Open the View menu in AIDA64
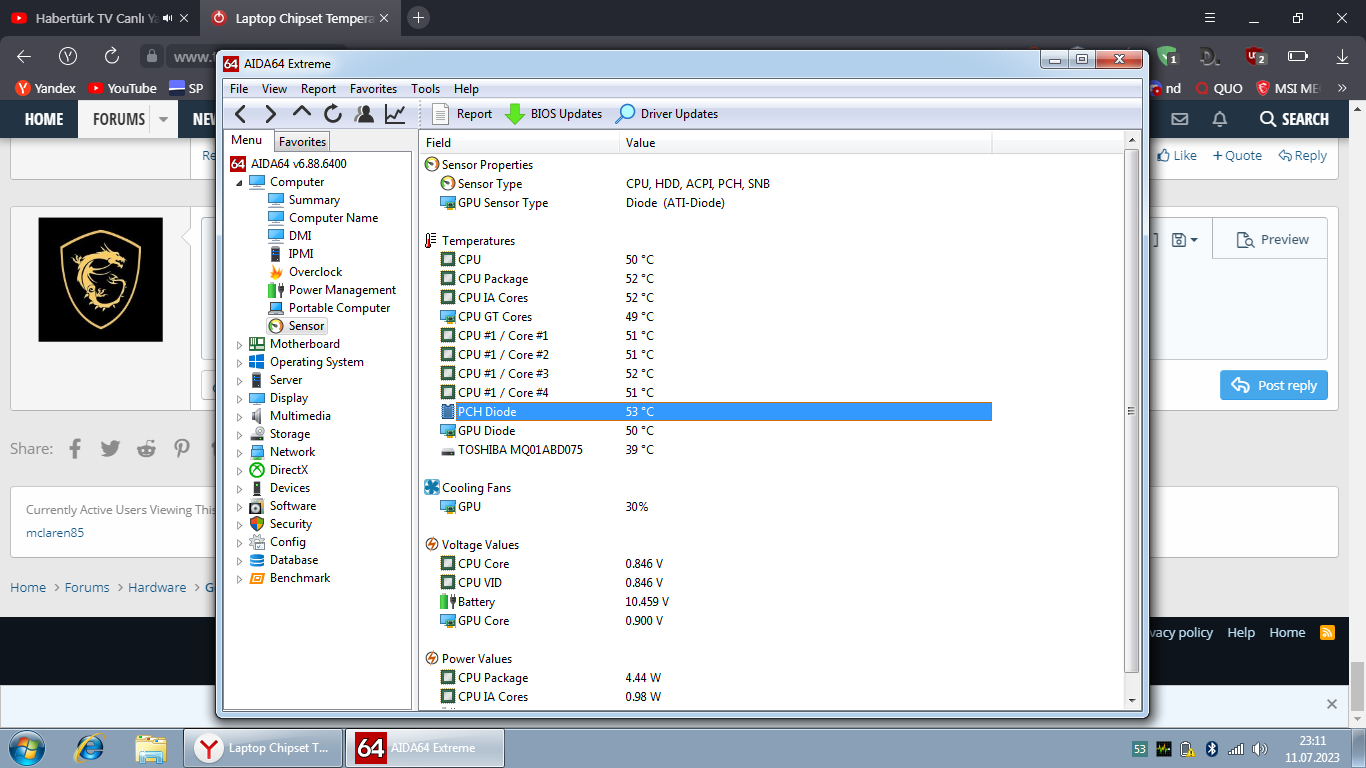This screenshot has width=1366, height=768. 274,89
